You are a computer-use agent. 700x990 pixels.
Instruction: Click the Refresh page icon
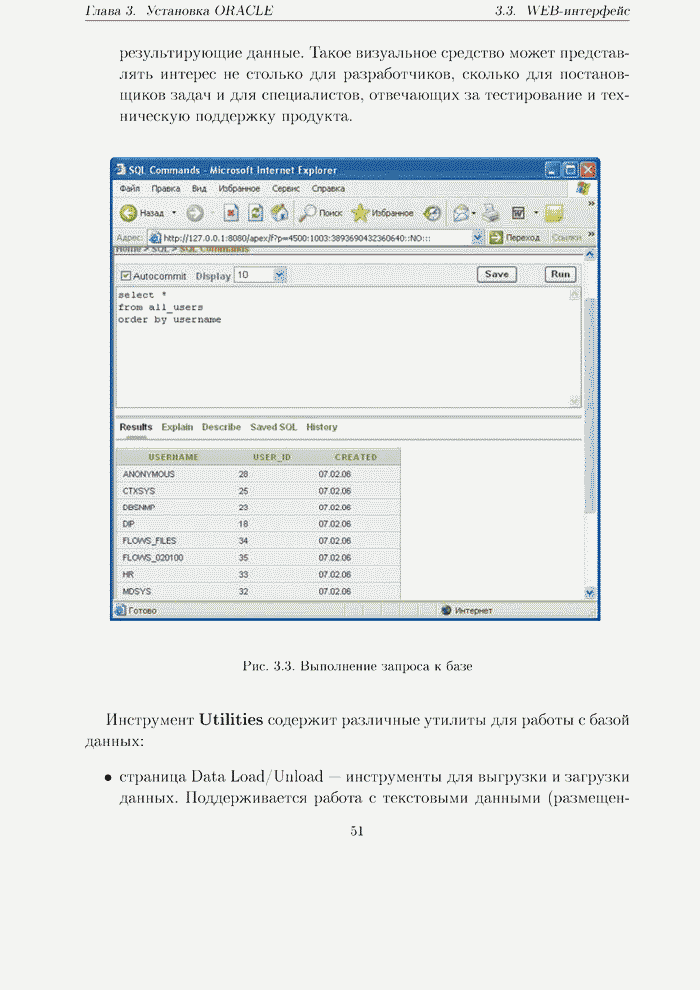tap(256, 213)
